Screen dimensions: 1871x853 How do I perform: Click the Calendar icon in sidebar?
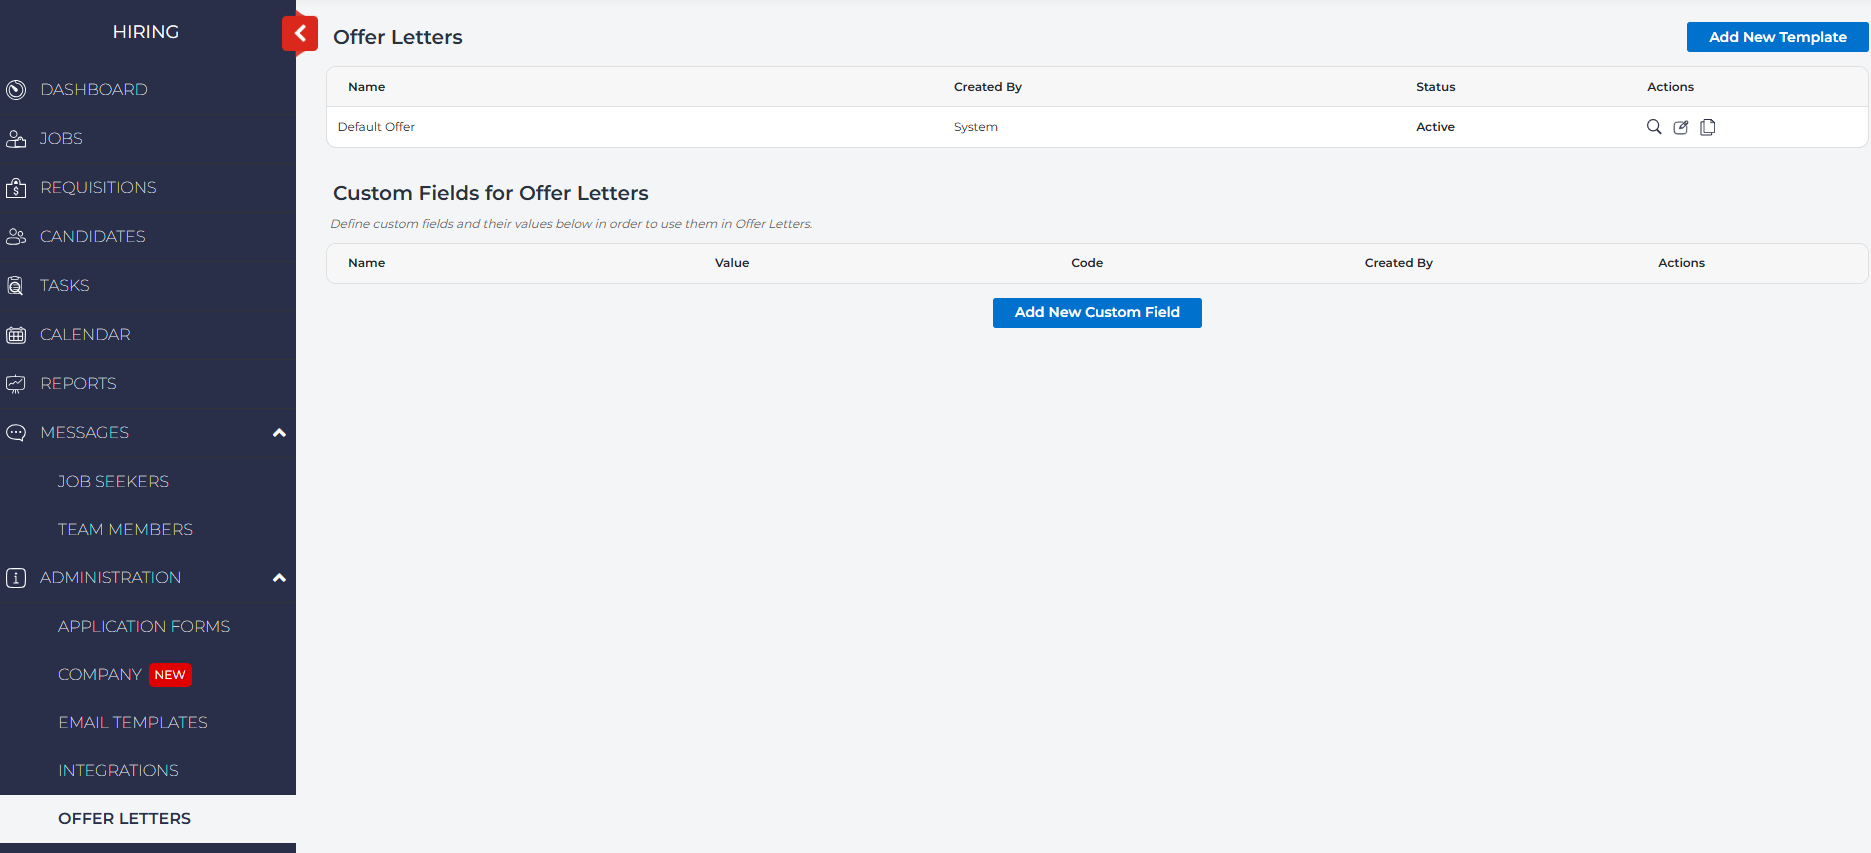[x=16, y=335]
